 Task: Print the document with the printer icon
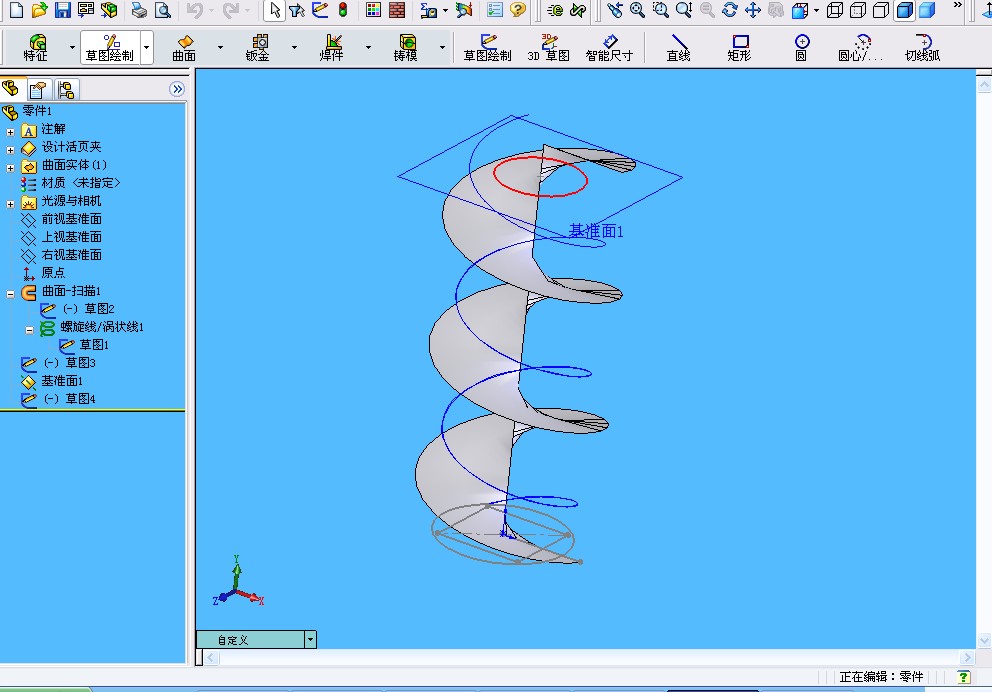pos(139,9)
